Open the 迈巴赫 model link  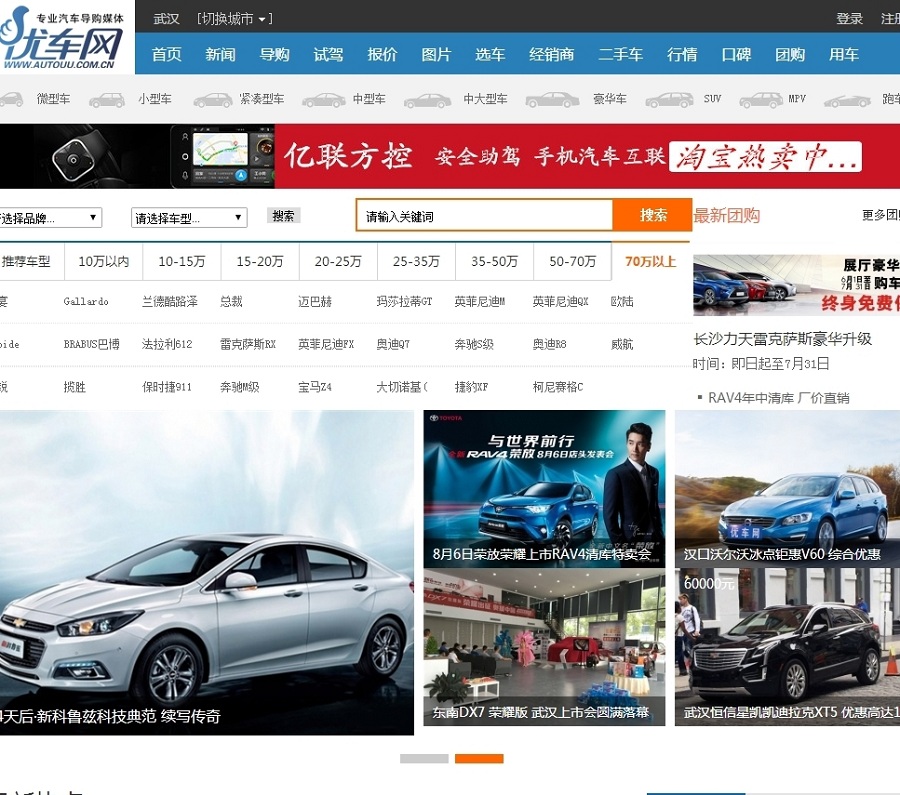click(x=315, y=301)
